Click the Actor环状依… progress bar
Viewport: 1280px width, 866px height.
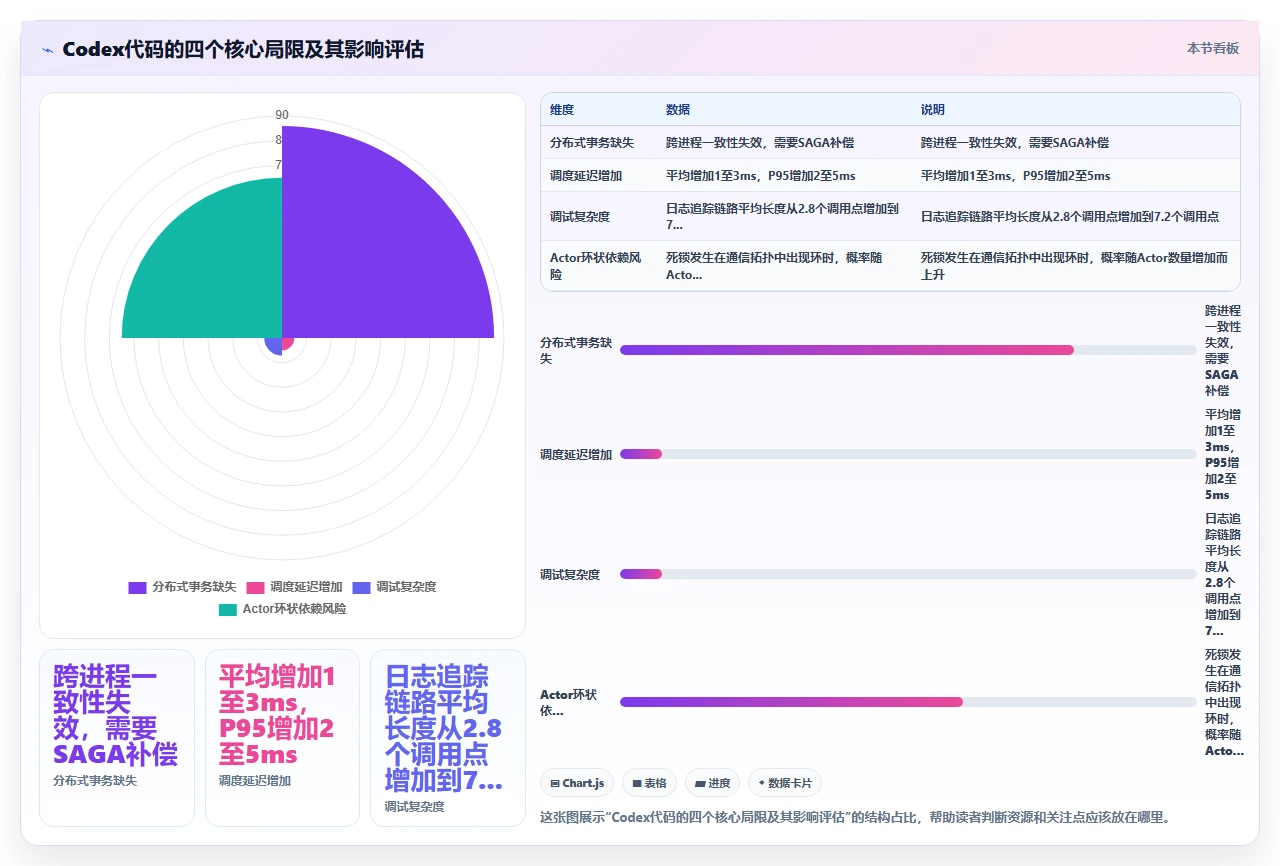[x=908, y=702]
